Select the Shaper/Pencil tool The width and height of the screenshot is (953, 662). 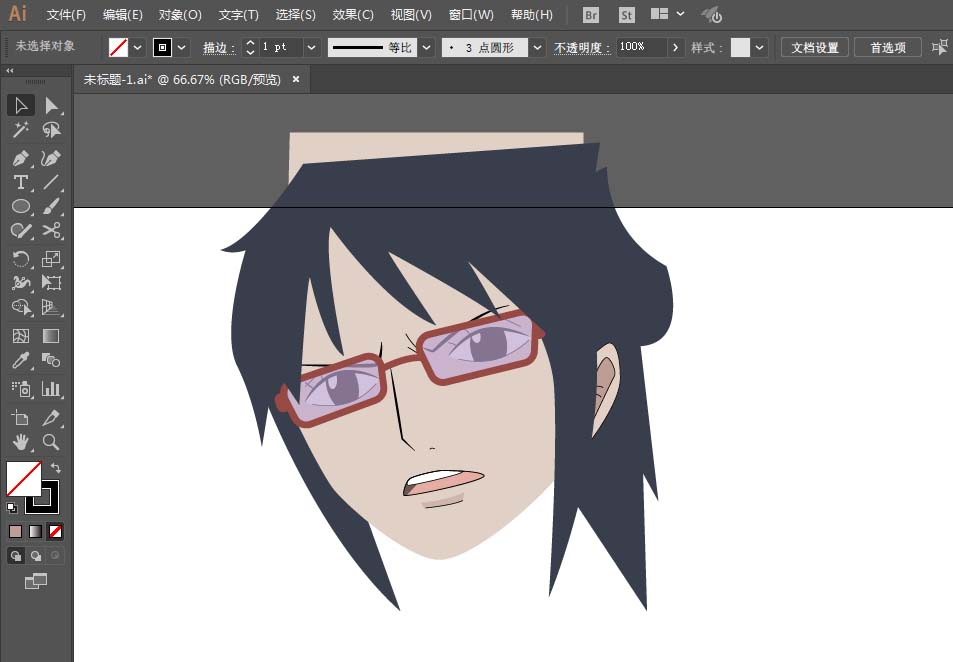coord(21,230)
